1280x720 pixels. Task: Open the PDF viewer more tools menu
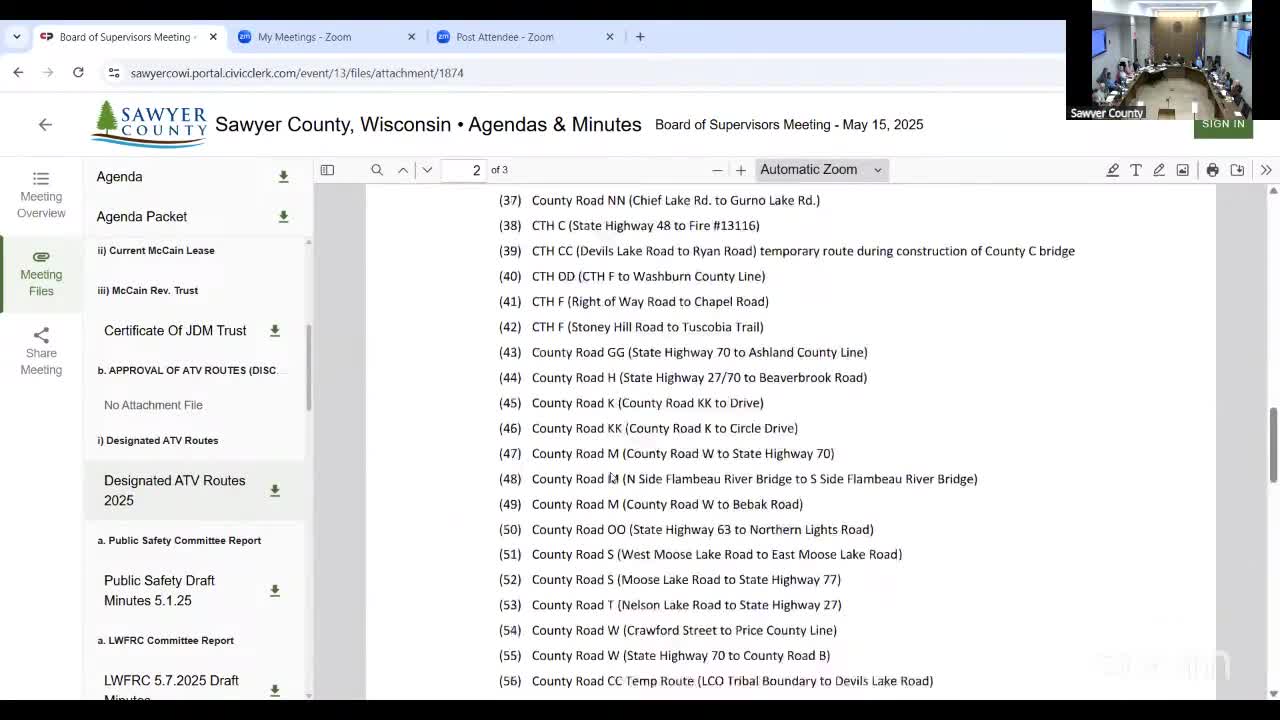tap(1266, 170)
